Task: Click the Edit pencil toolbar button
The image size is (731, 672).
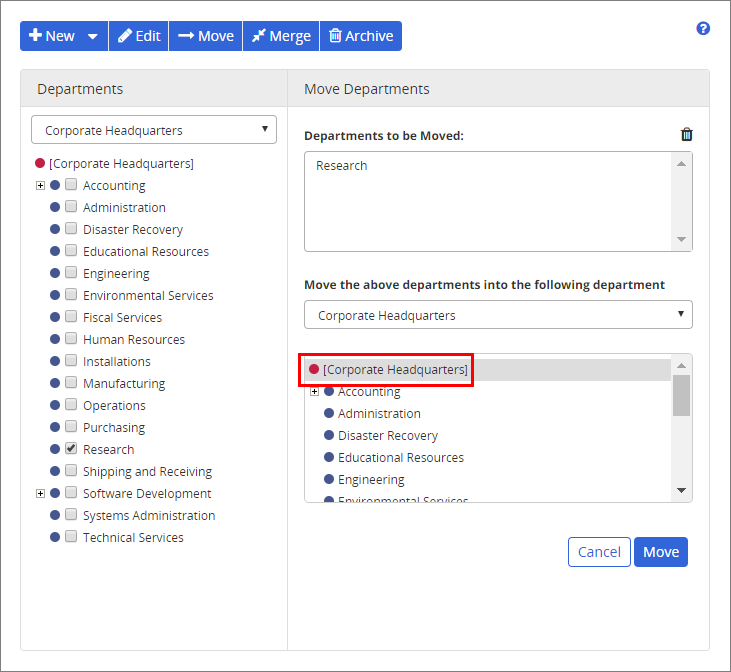Action: click(x=138, y=36)
